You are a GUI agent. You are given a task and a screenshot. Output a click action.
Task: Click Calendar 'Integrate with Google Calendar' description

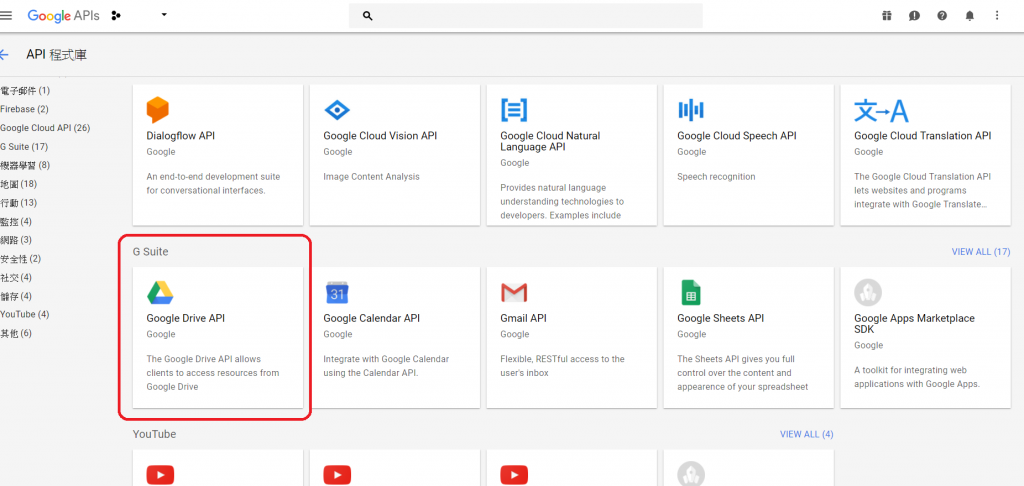pyautogui.click(x=386, y=366)
